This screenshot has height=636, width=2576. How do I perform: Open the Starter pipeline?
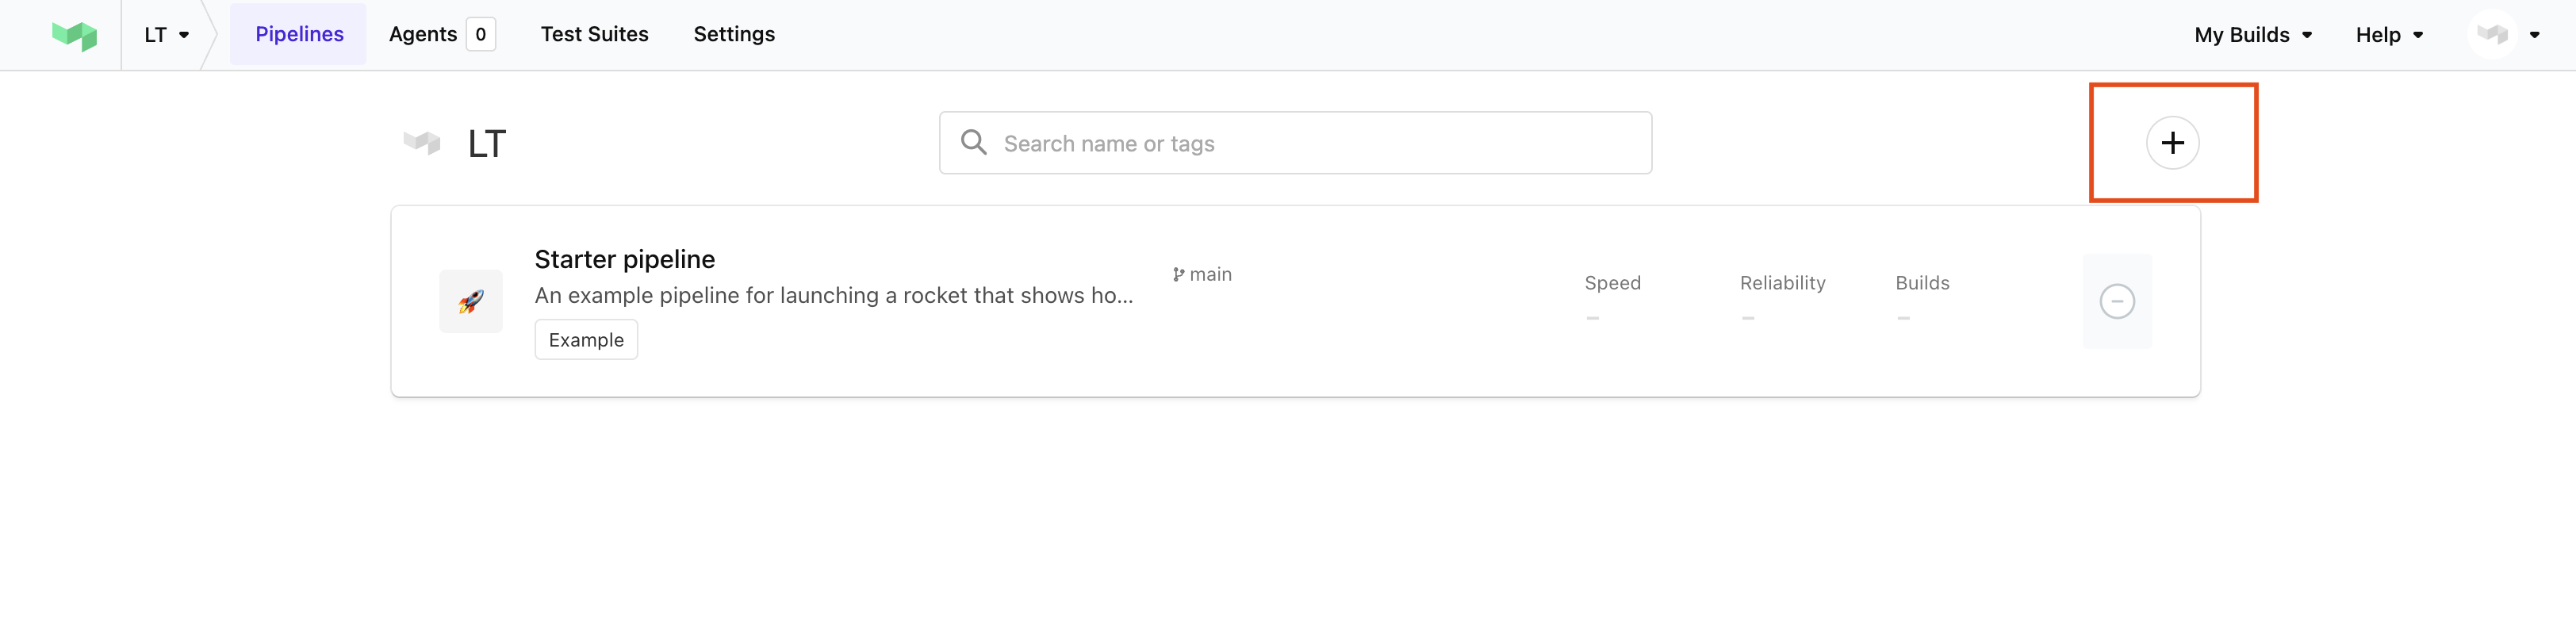624,258
